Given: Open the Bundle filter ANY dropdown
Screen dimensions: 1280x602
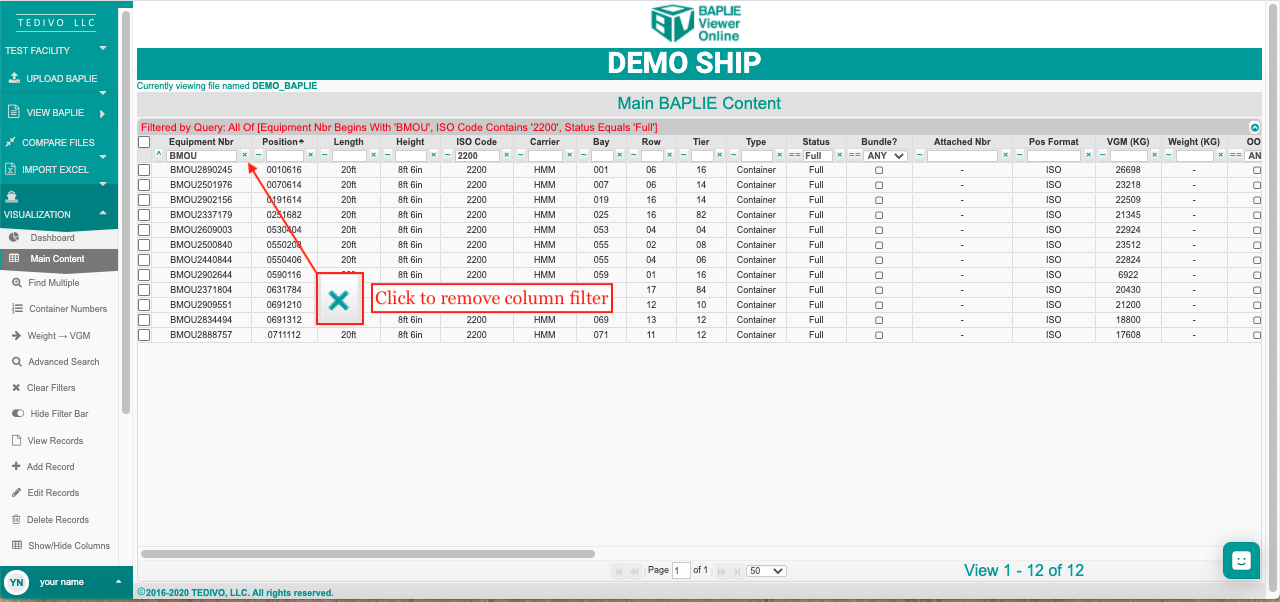Looking at the screenshot, I should point(886,156).
